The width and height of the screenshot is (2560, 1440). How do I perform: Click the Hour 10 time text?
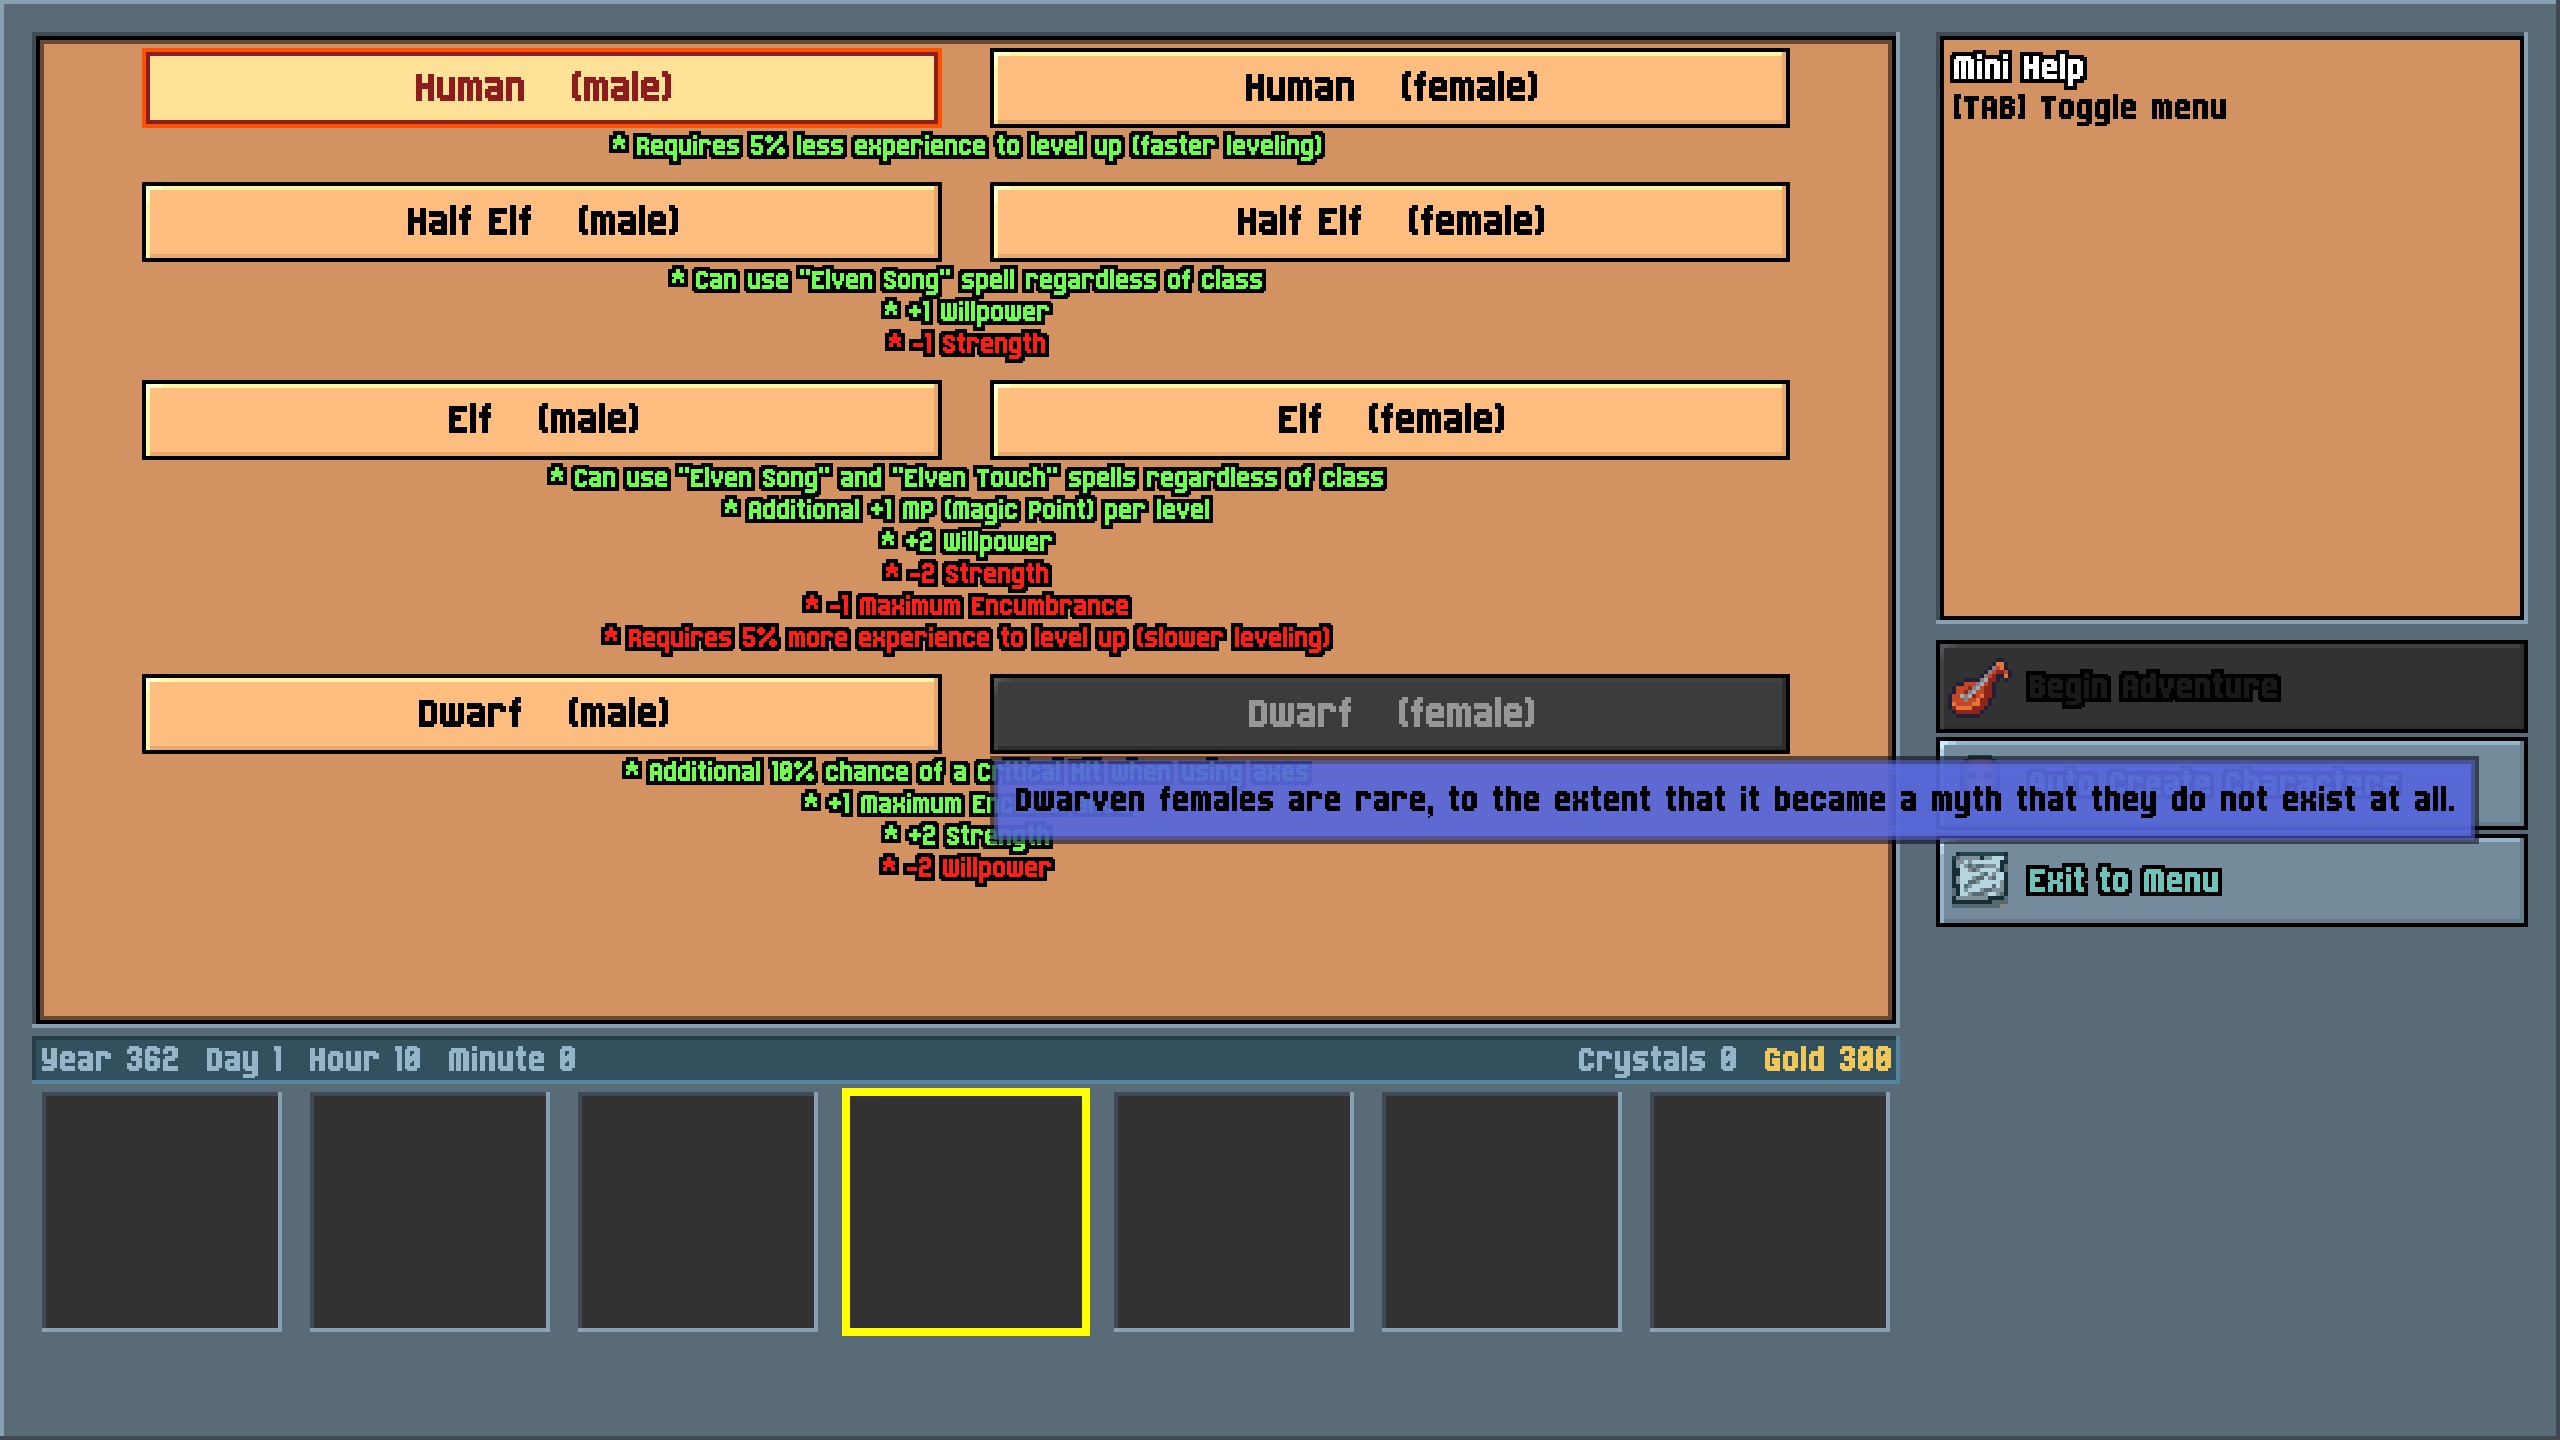tap(365, 1060)
